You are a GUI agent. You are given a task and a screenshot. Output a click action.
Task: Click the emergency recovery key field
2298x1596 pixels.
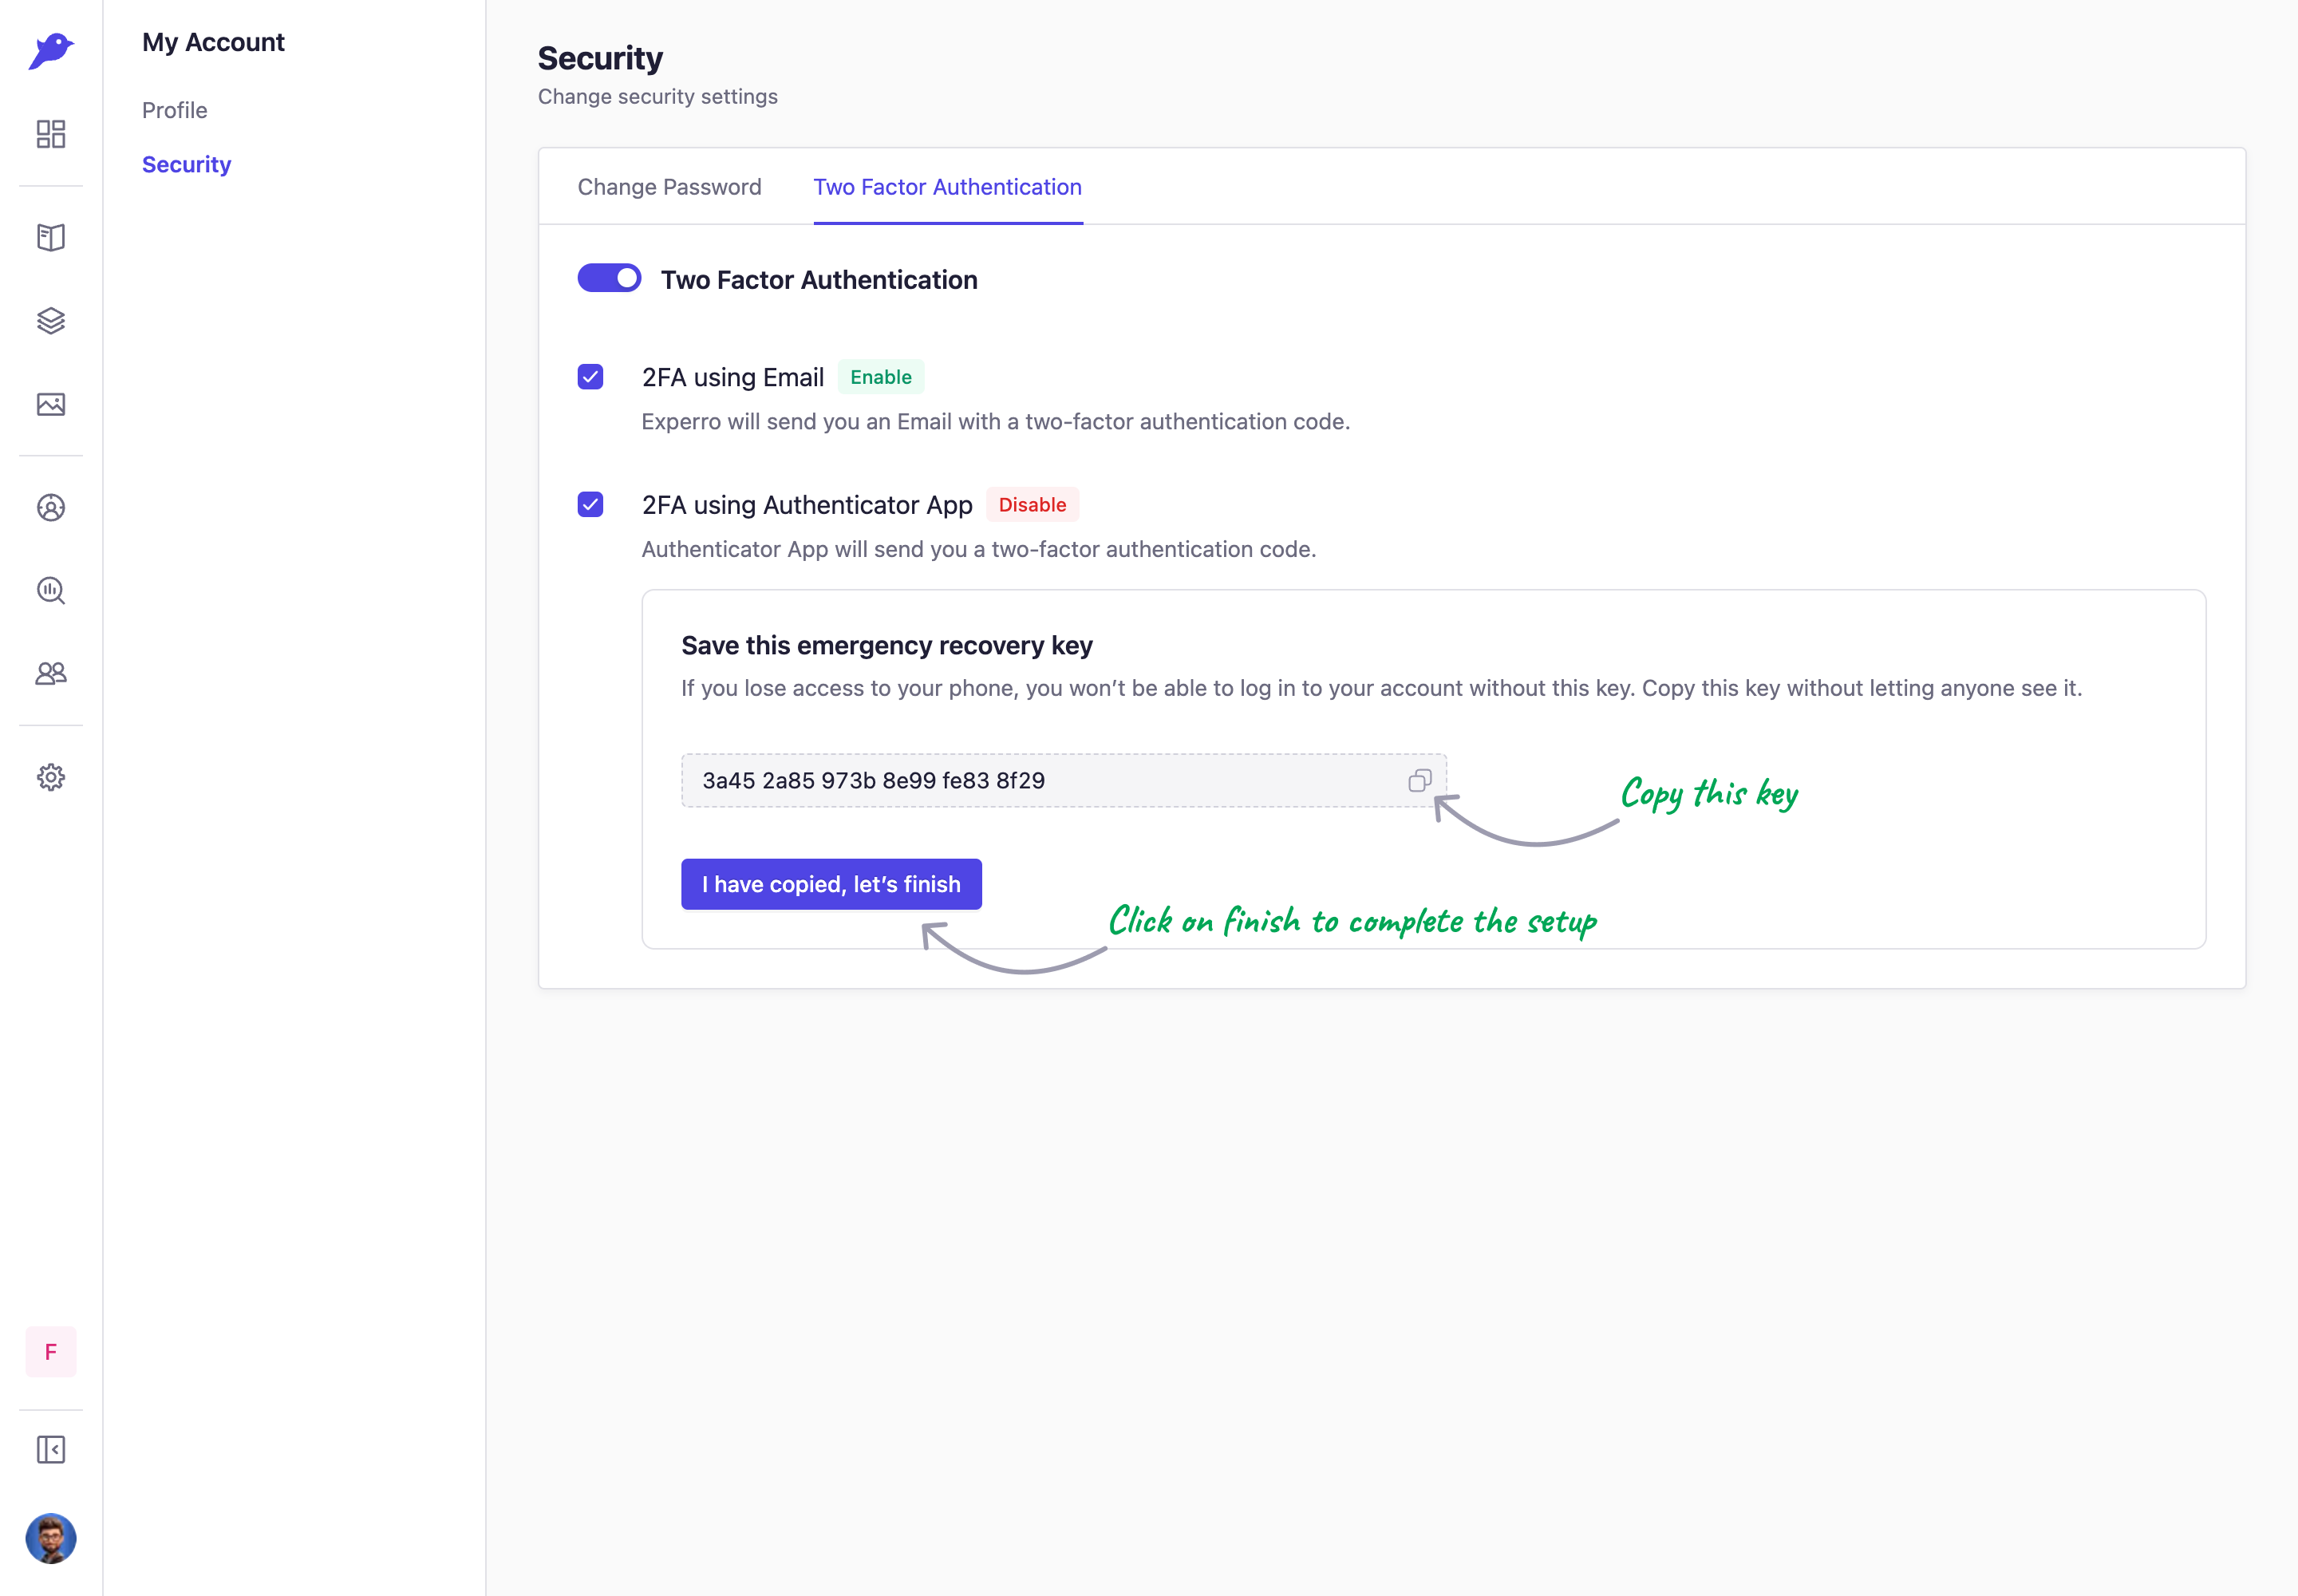(1064, 780)
